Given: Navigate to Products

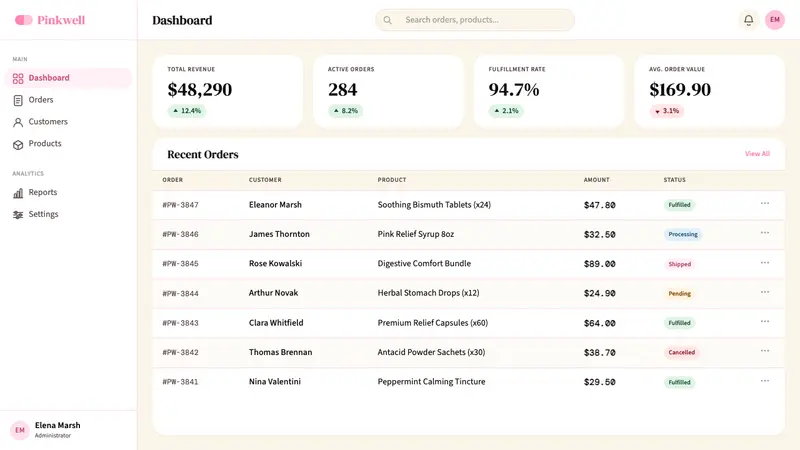Looking at the screenshot, I should 68,144.
